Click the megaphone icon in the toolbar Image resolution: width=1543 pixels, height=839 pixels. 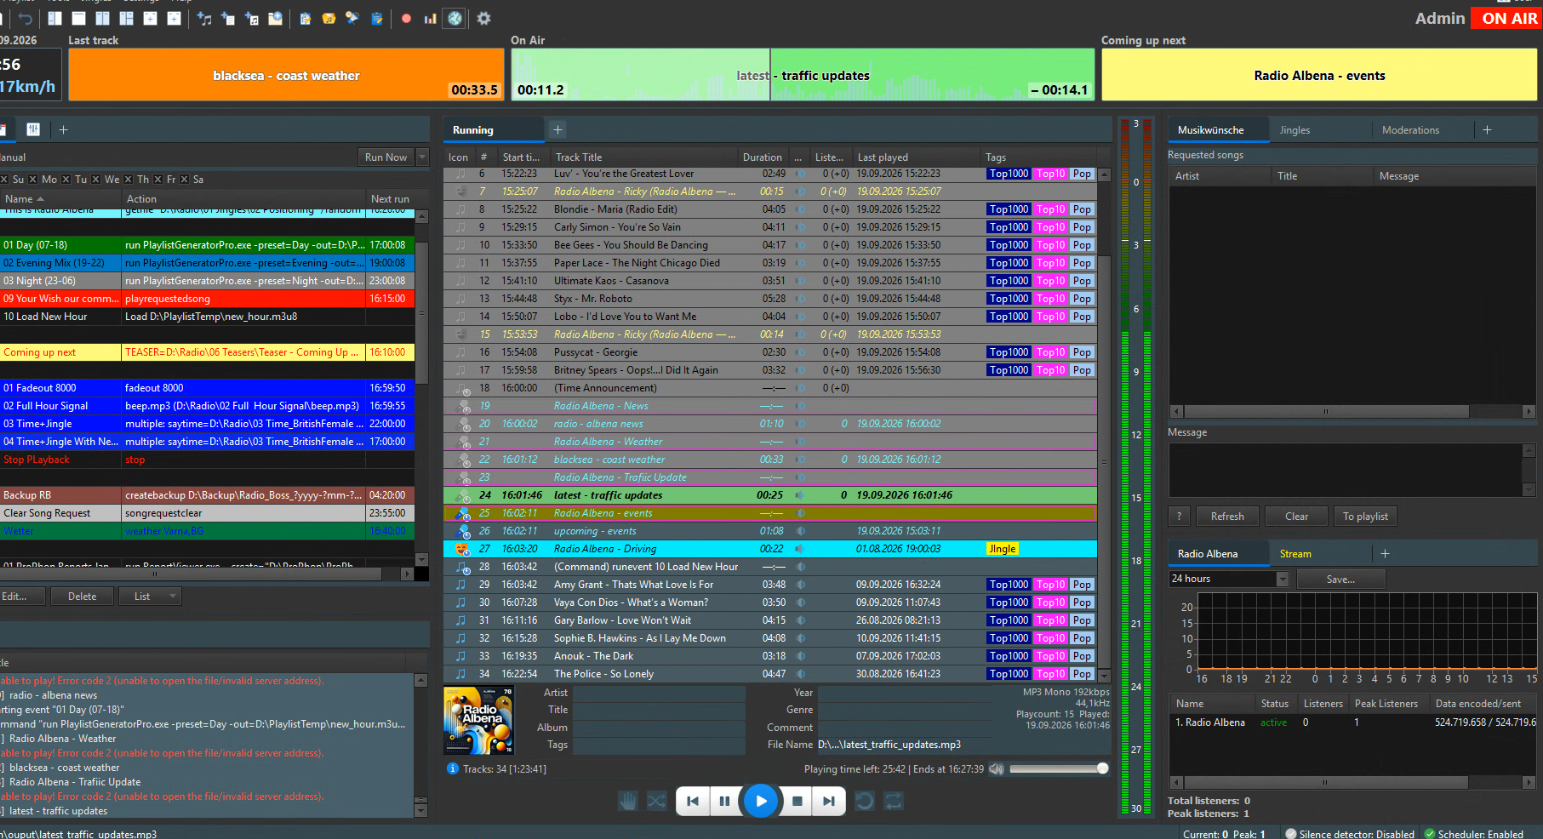click(352, 18)
